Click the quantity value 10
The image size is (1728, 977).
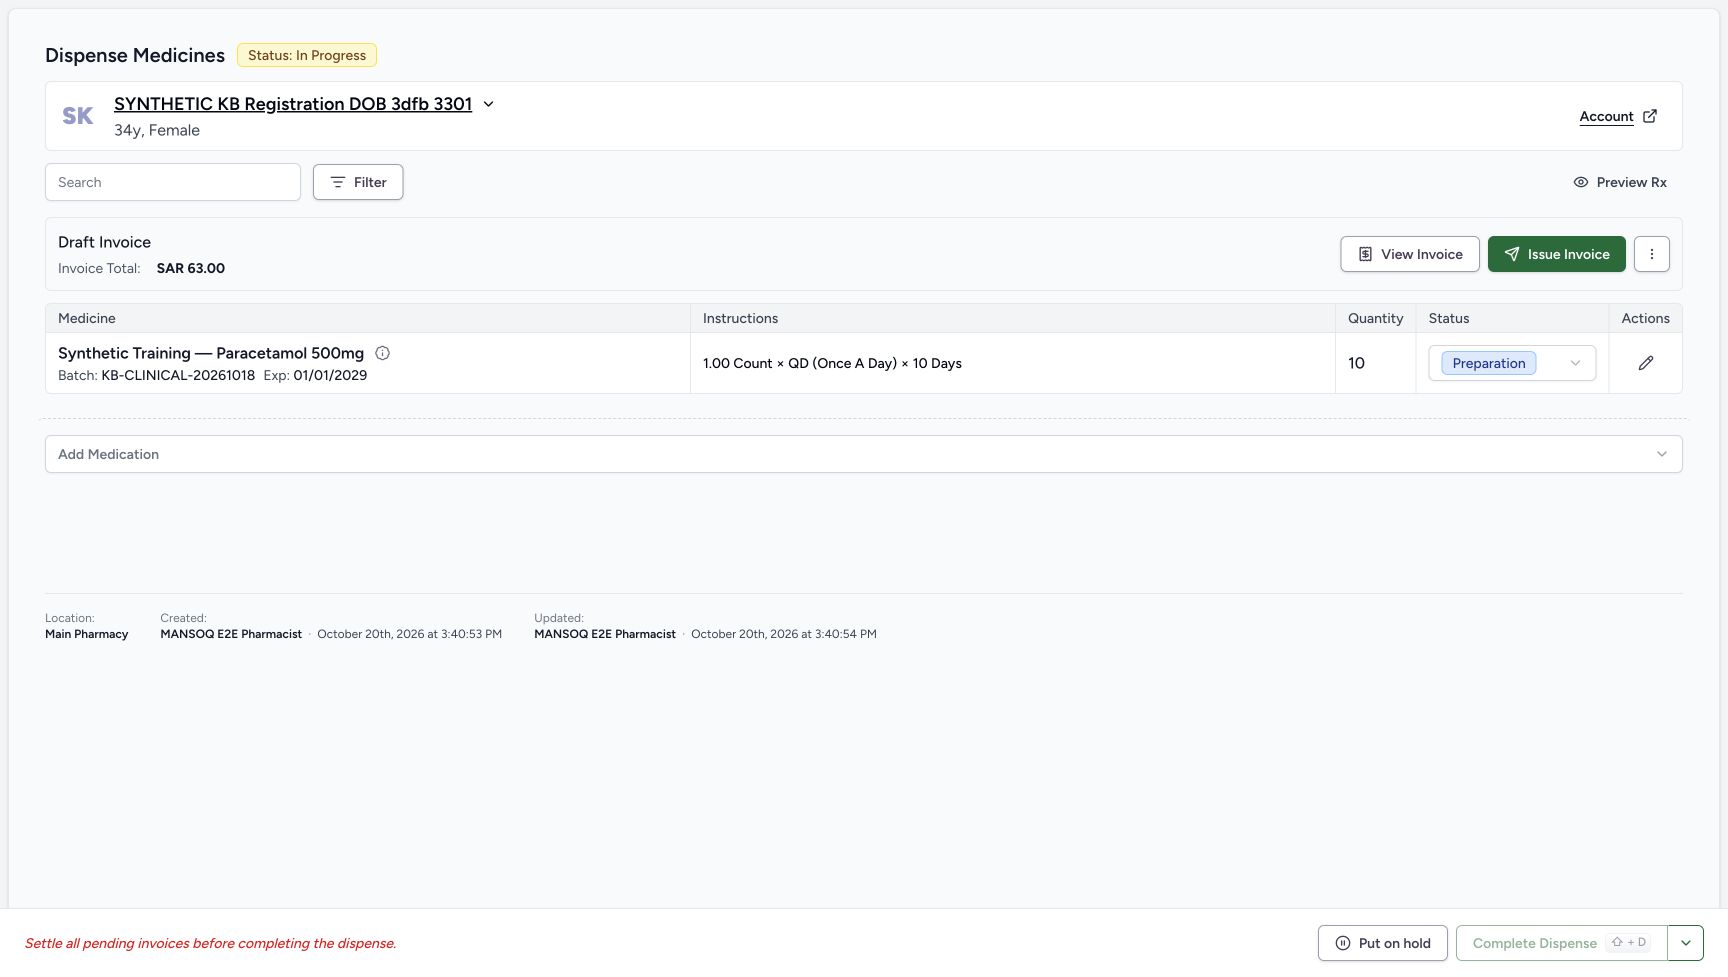(x=1356, y=363)
